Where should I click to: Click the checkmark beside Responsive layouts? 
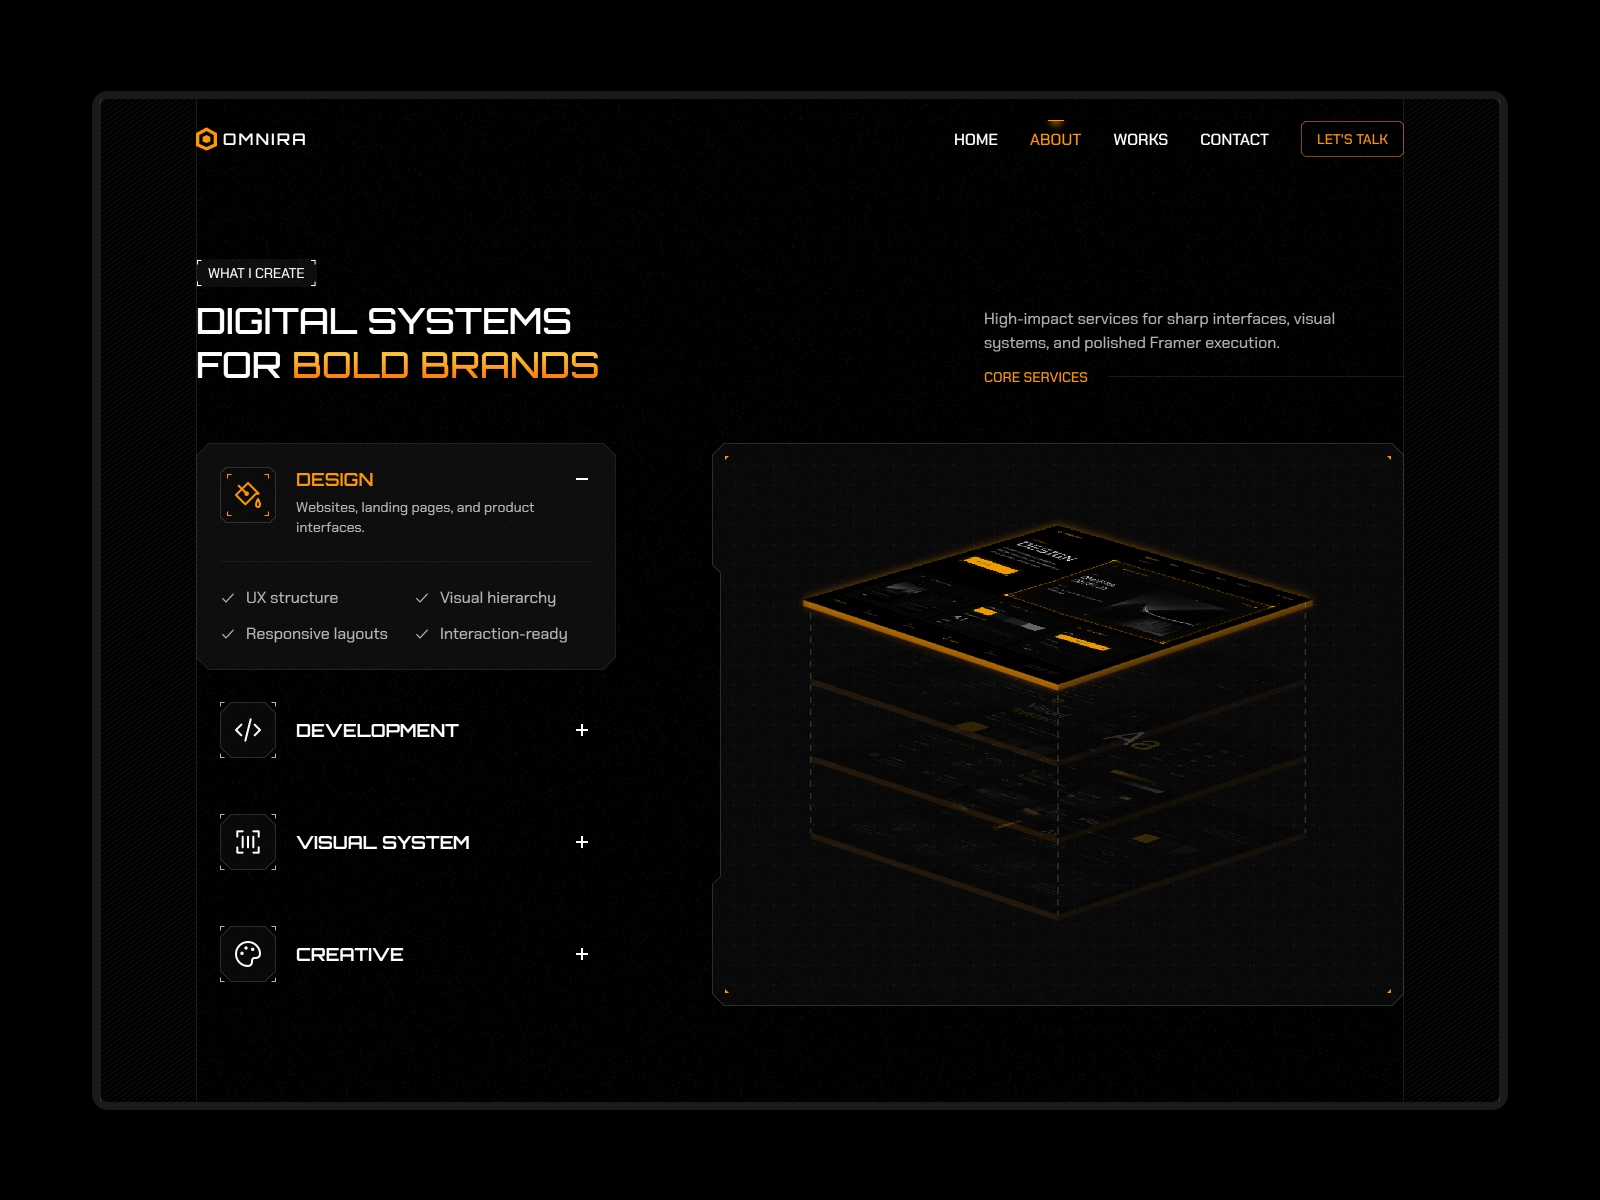click(228, 634)
